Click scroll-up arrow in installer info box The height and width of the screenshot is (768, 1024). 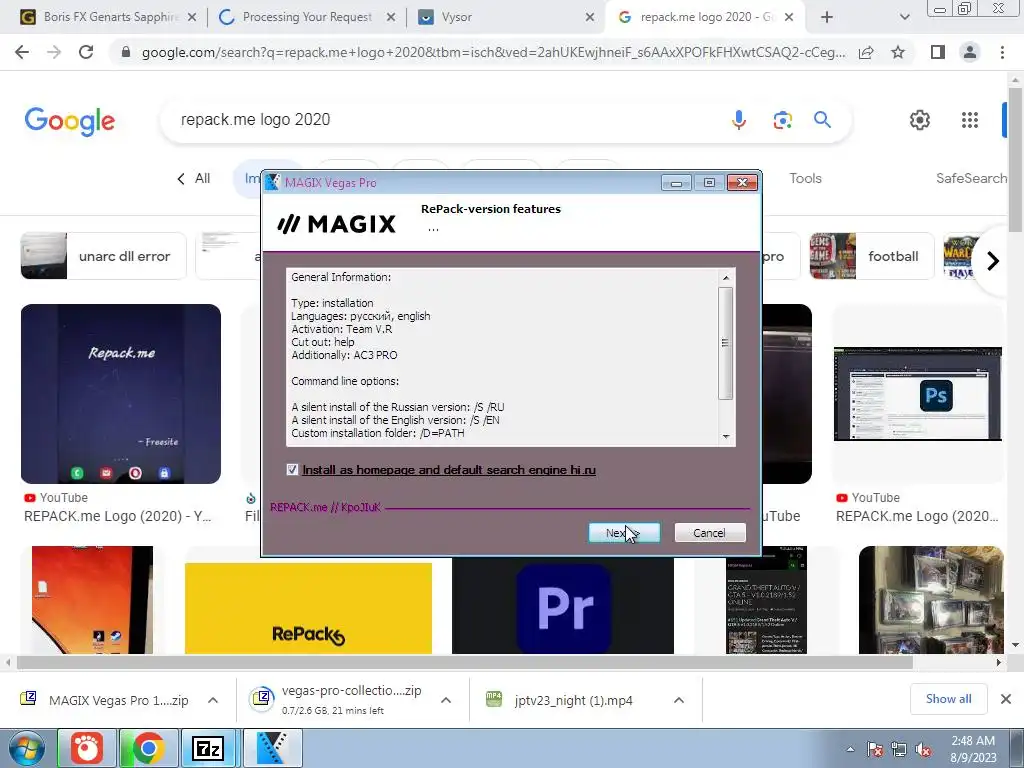click(726, 278)
